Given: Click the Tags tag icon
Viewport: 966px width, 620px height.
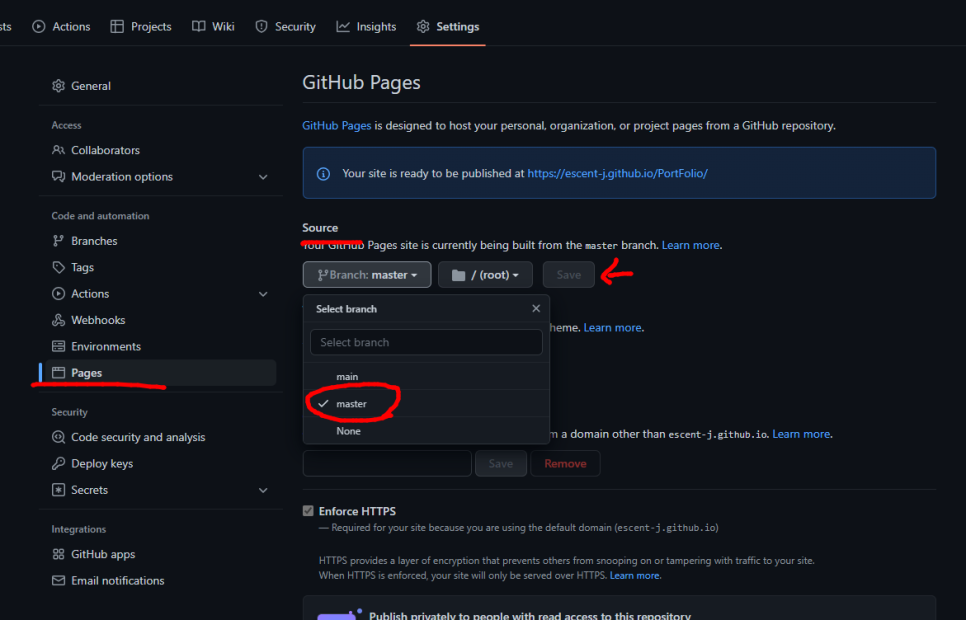Looking at the screenshot, I should click(x=59, y=267).
